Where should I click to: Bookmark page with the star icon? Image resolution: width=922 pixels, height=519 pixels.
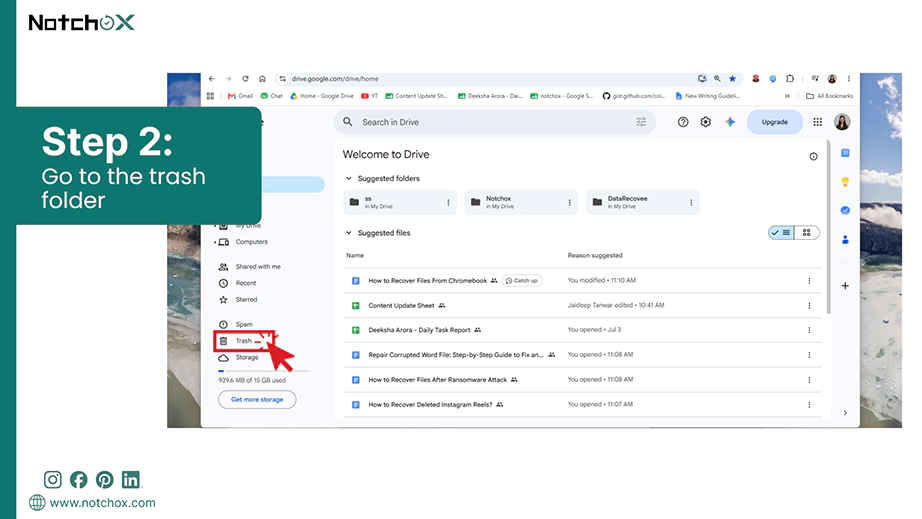(732, 78)
